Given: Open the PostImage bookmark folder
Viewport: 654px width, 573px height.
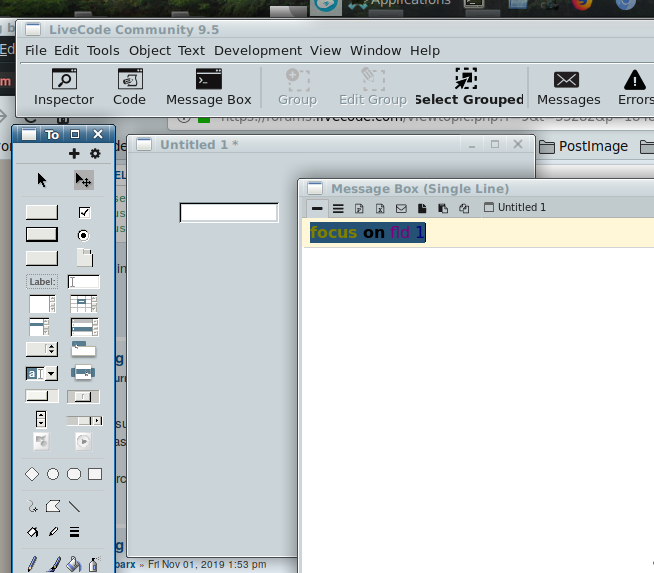Looking at the screenshot, I should [x=584, y=146].
